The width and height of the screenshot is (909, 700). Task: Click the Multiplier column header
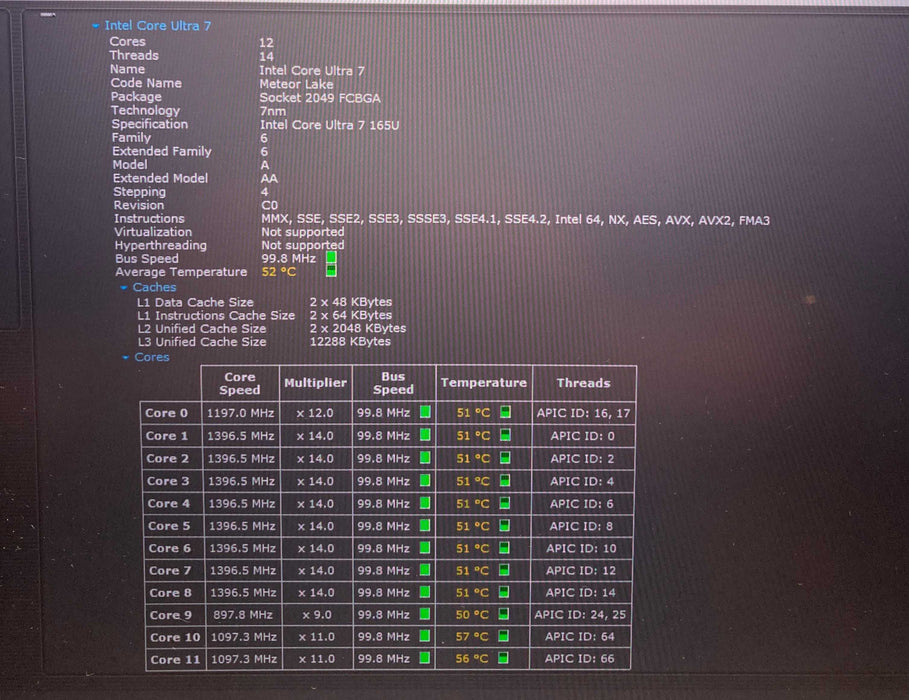(x=315, y=383)
